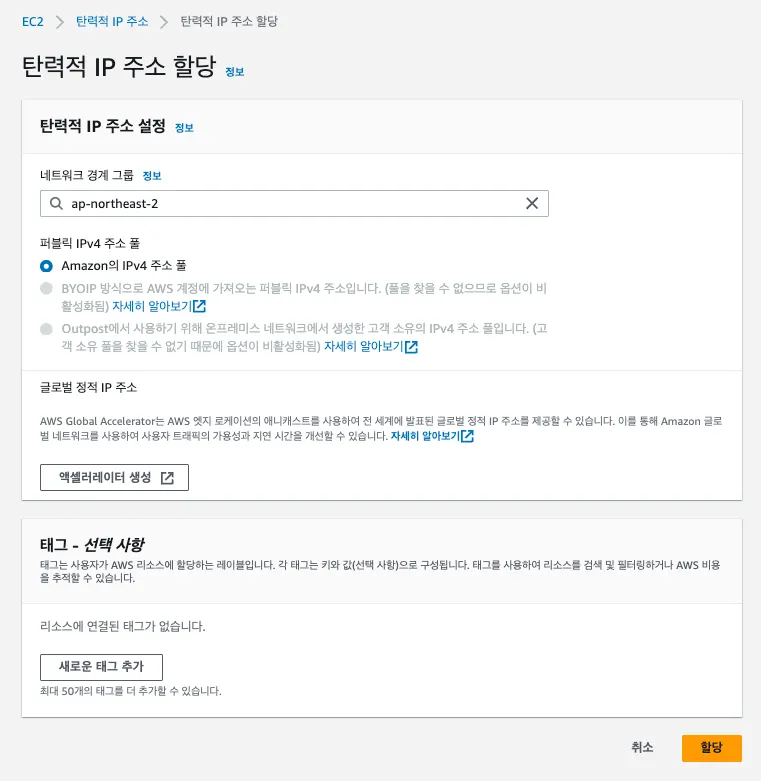Viewport: 761px width, 781px height.
Task: Clear the ap-northeast-2 selection with the X icon
Action: pyautogui.click(x=532, y=204)
